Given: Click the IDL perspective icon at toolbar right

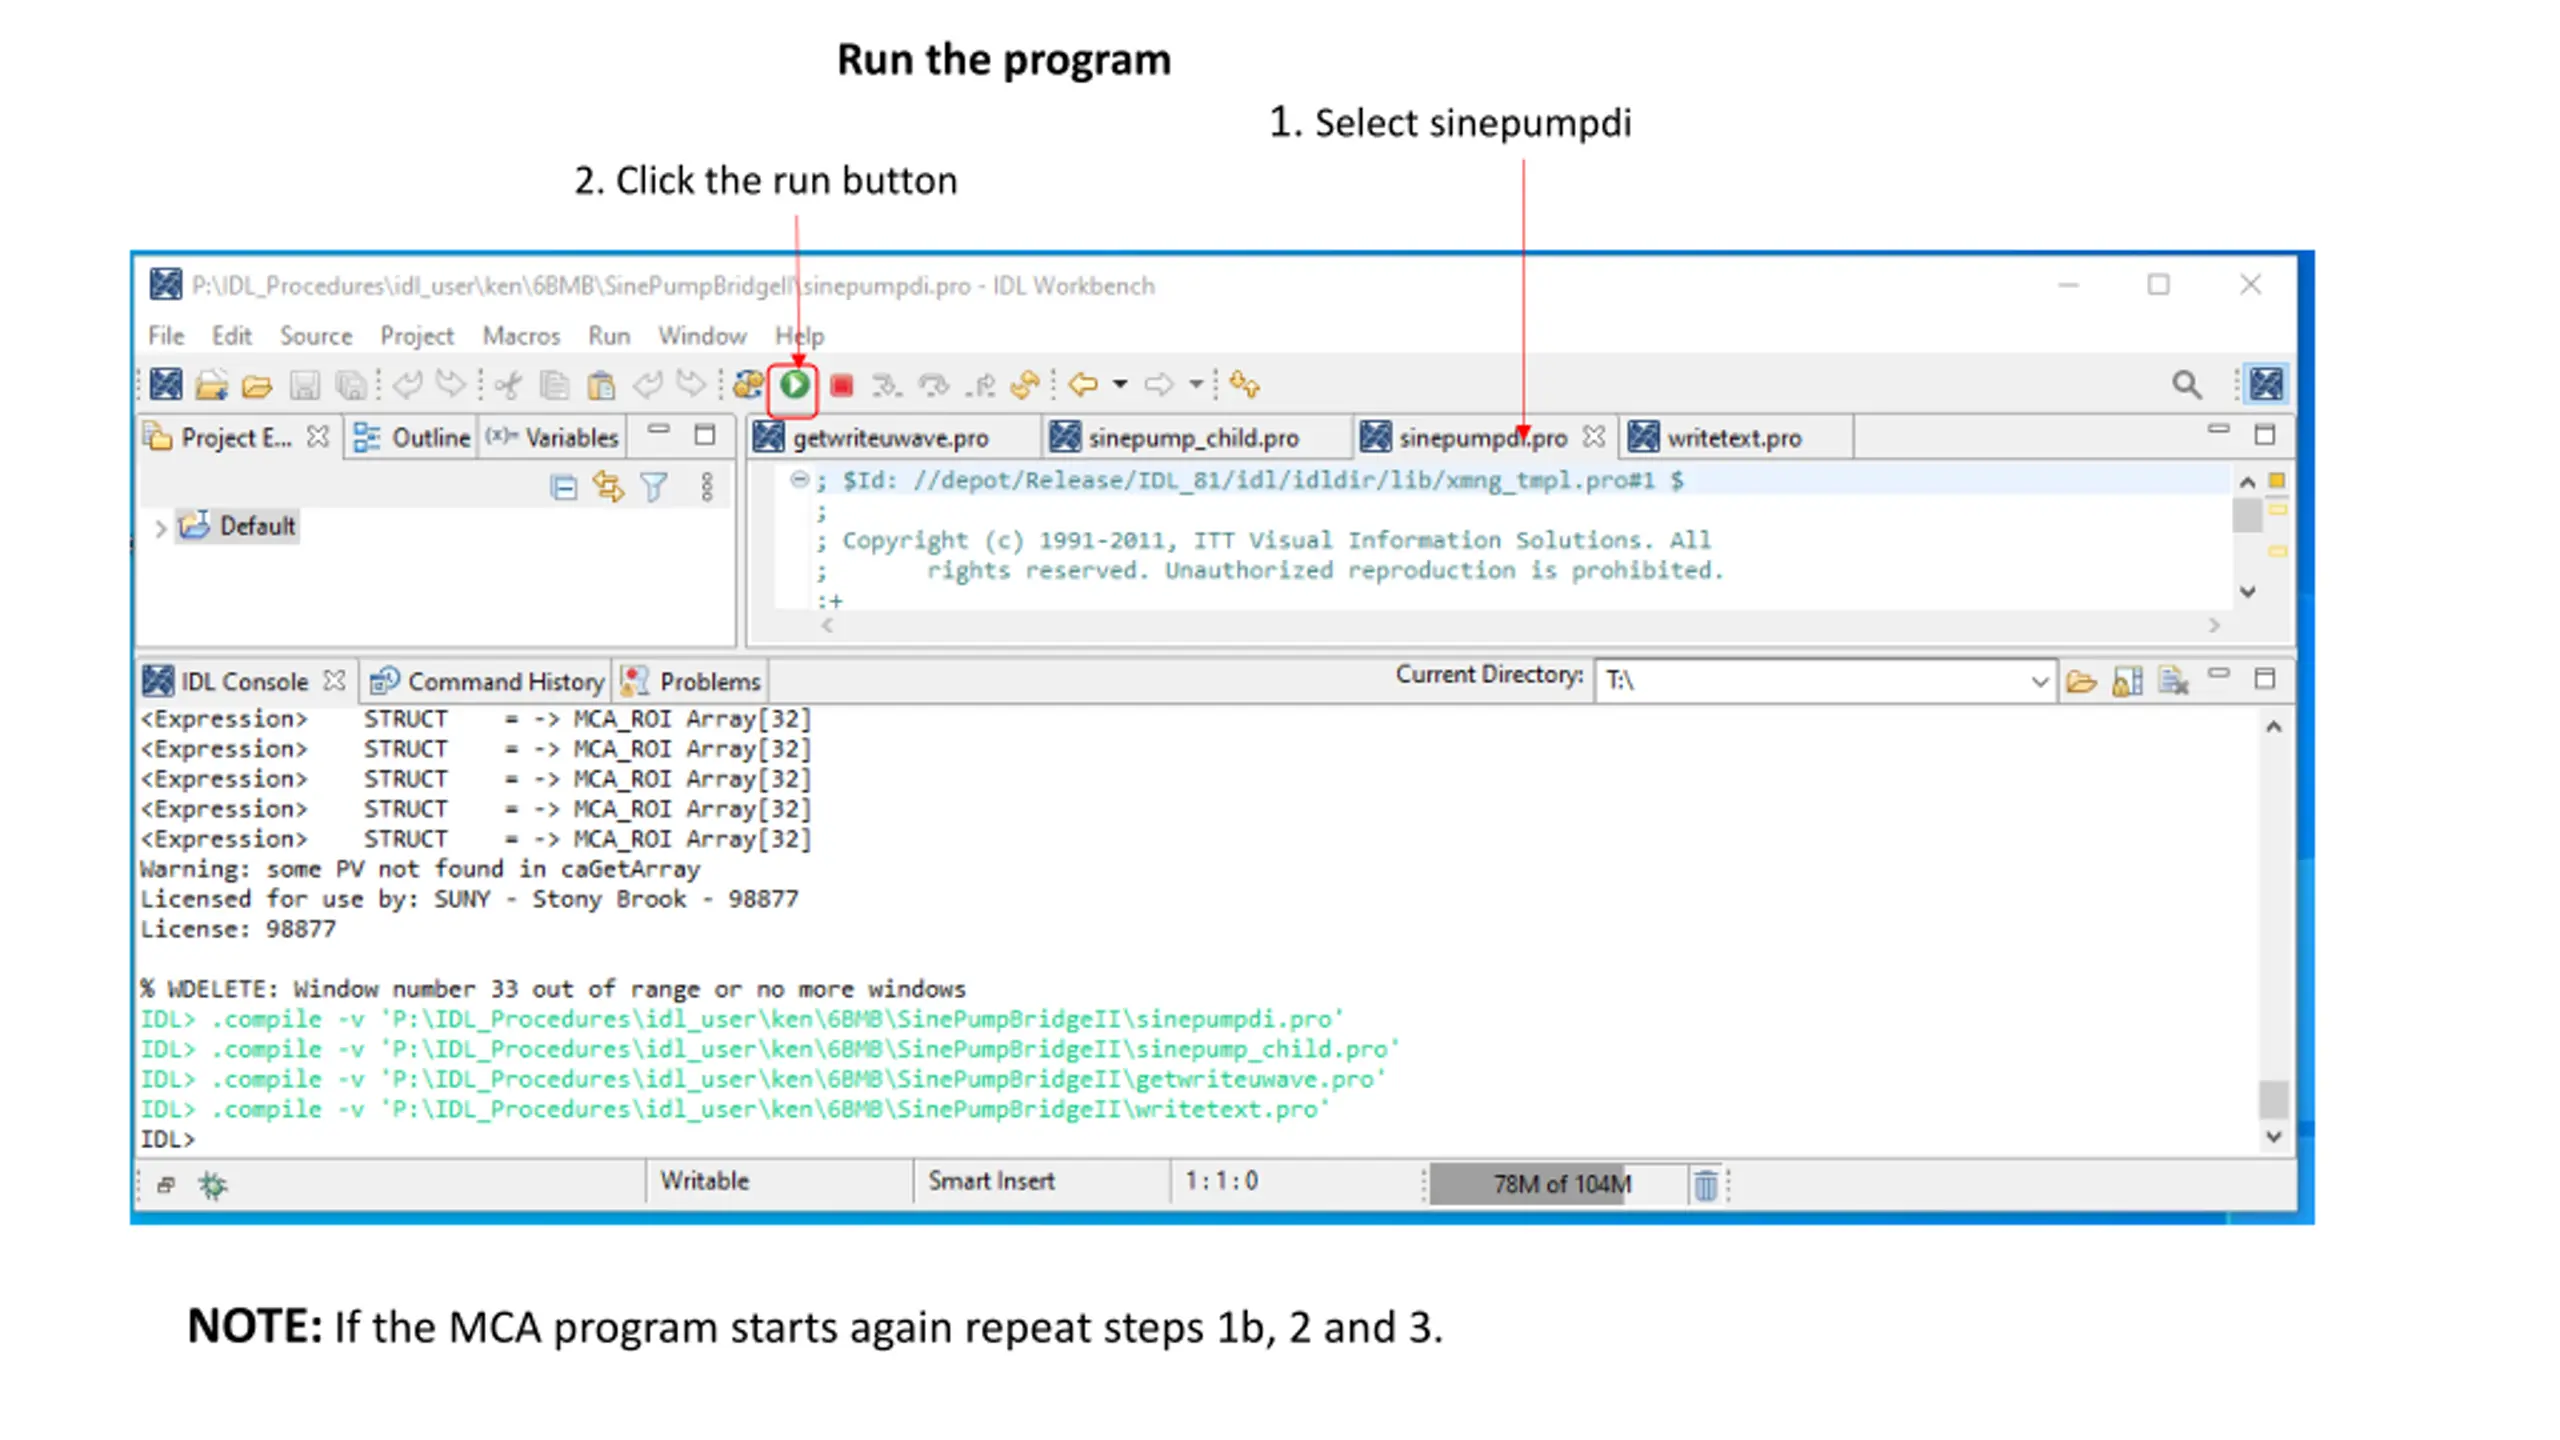Looking at the screenshot, I should [2266, 384].
